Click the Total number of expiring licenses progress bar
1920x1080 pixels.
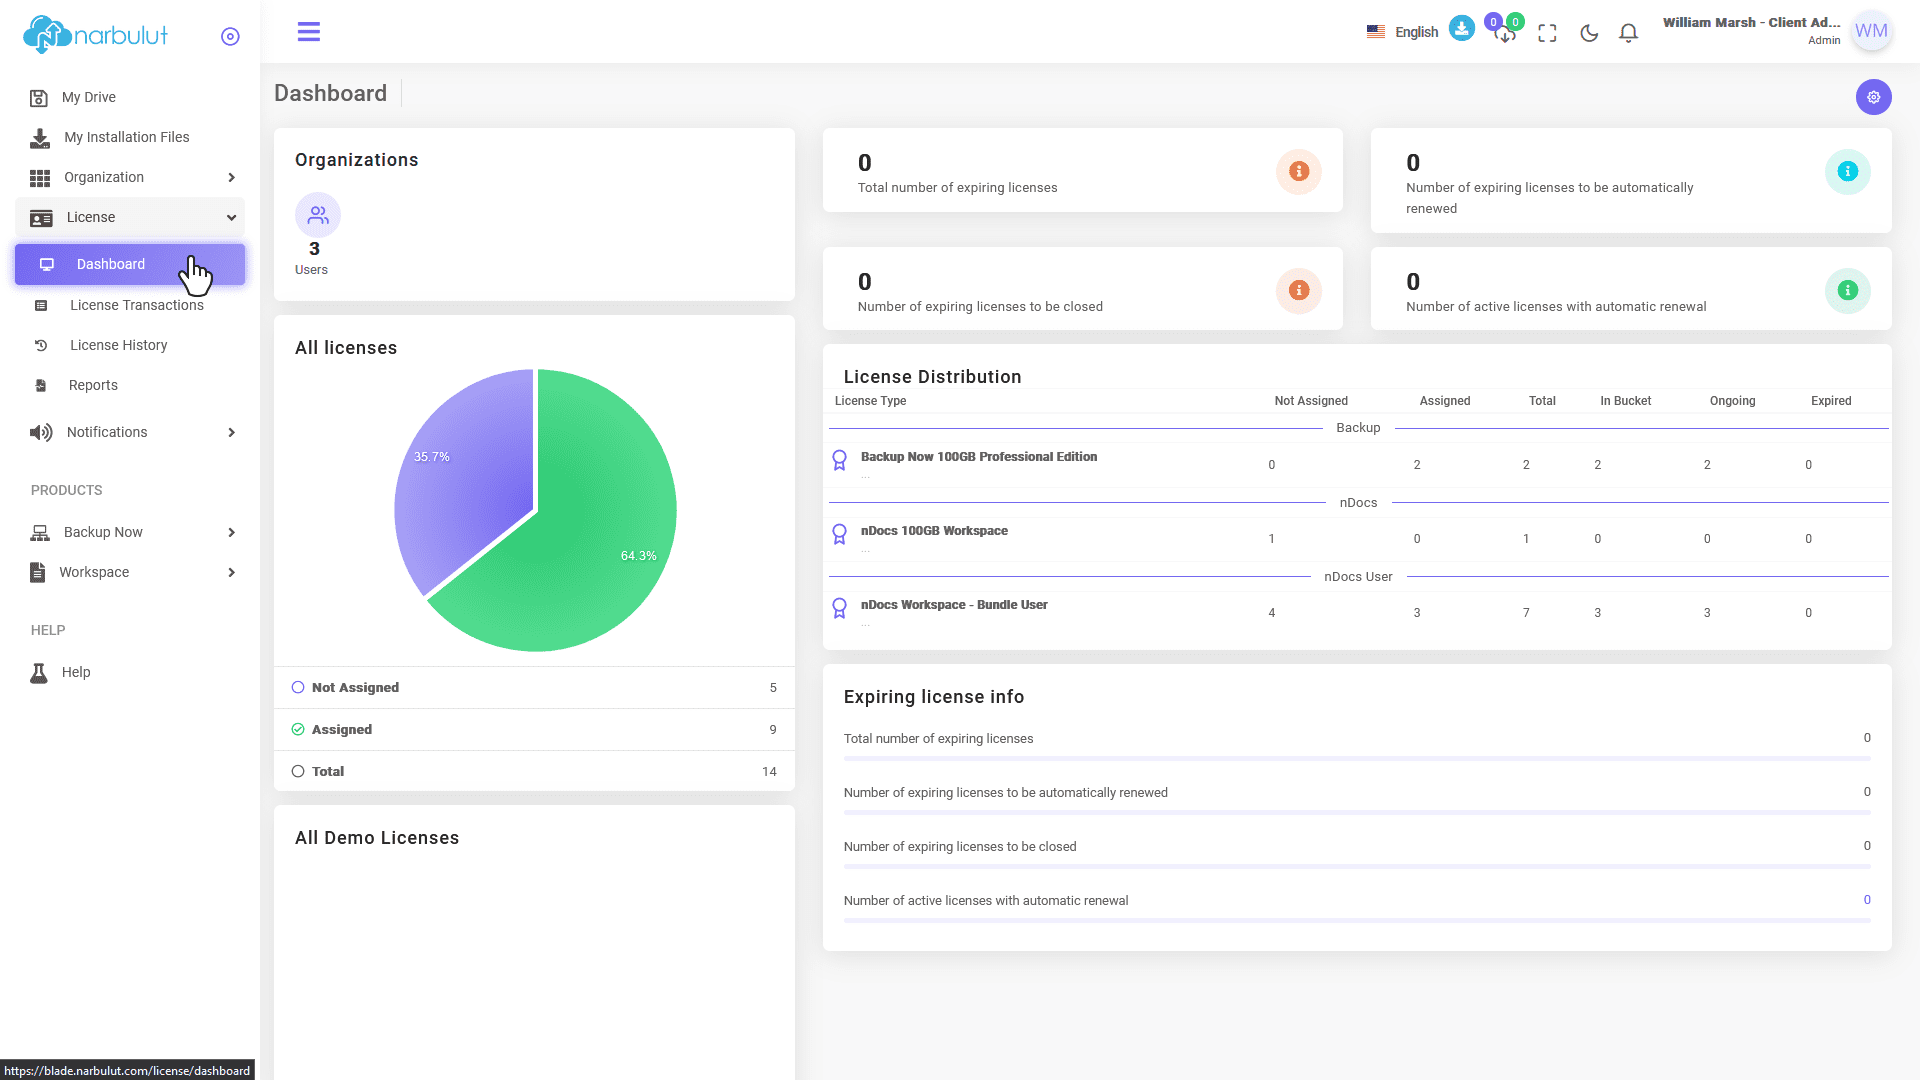coord(1357,759)
